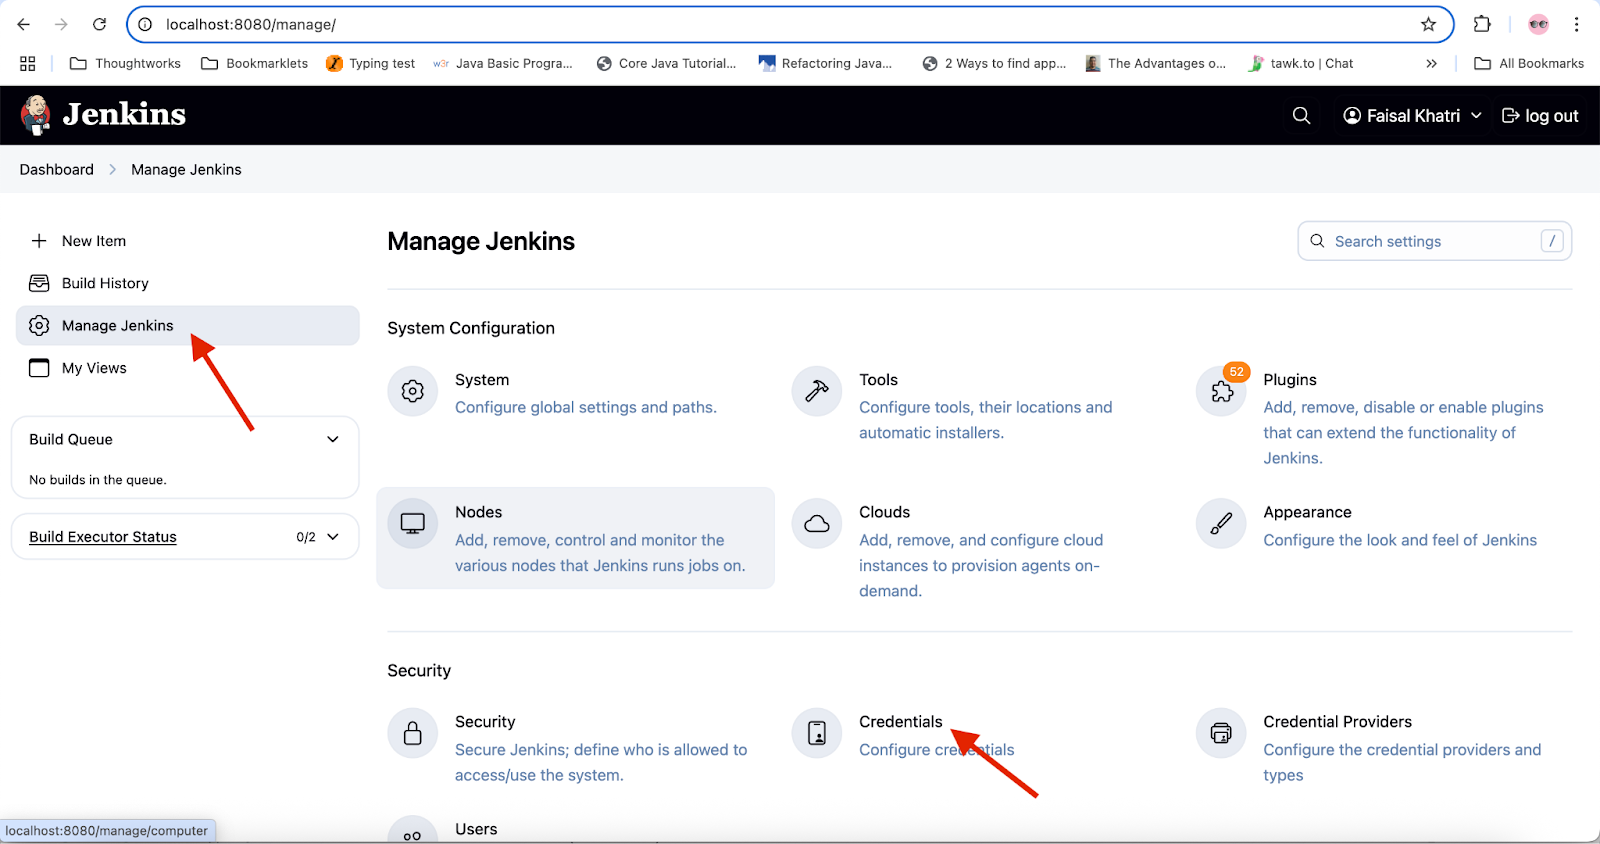
Task: Open System configure global settings link
Action: tap(576, 393)
